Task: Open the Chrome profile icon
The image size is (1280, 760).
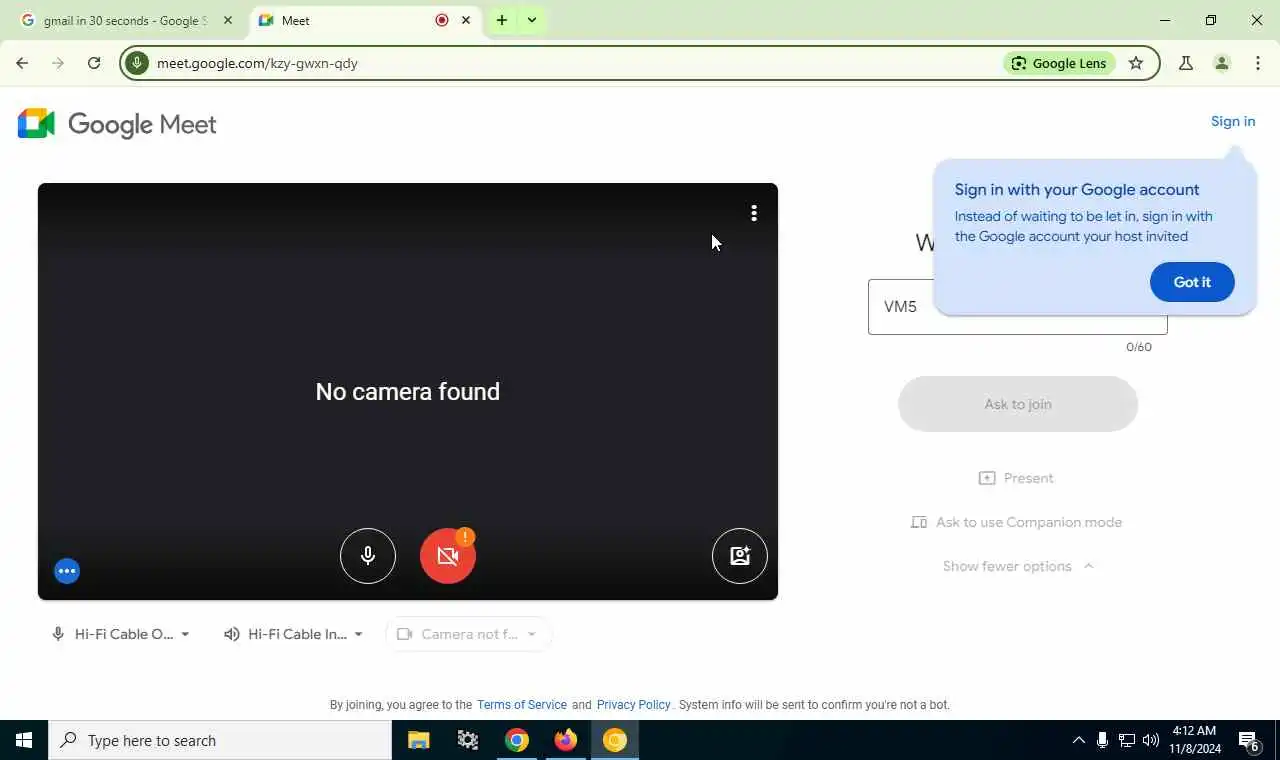Action: point(1222,63)
